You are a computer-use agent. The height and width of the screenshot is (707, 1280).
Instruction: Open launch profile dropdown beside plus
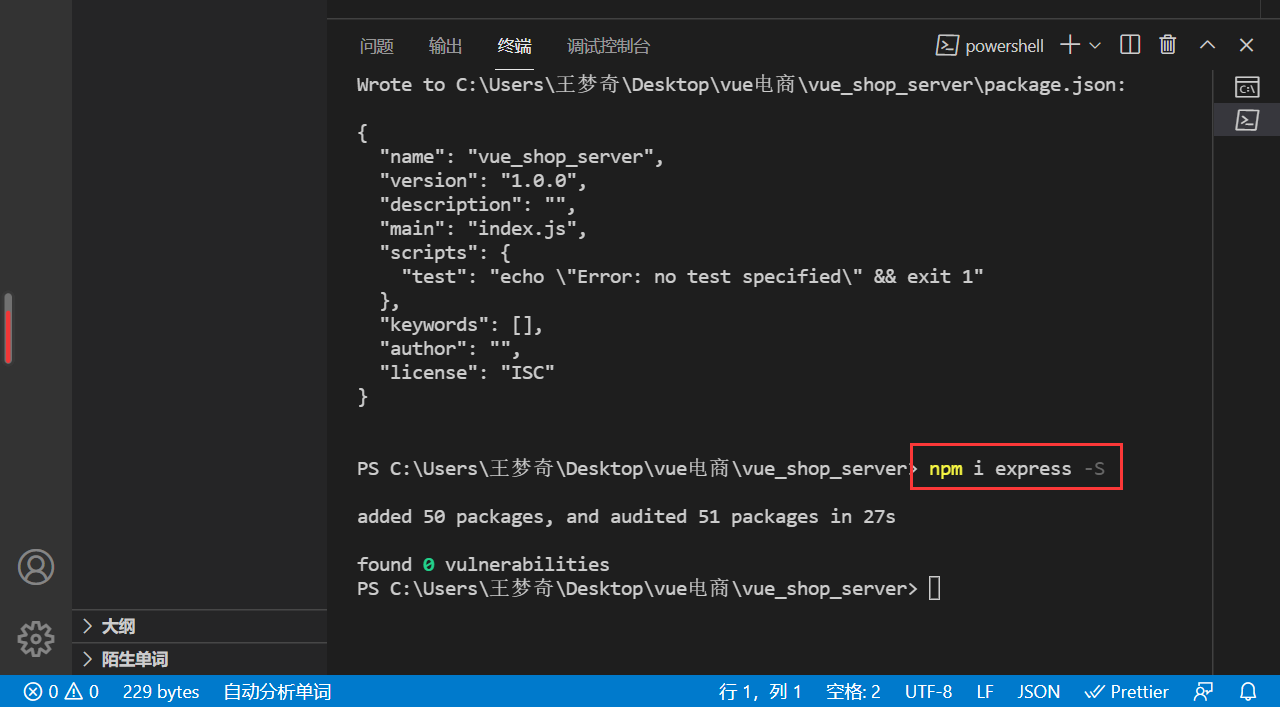point(1095,45)
